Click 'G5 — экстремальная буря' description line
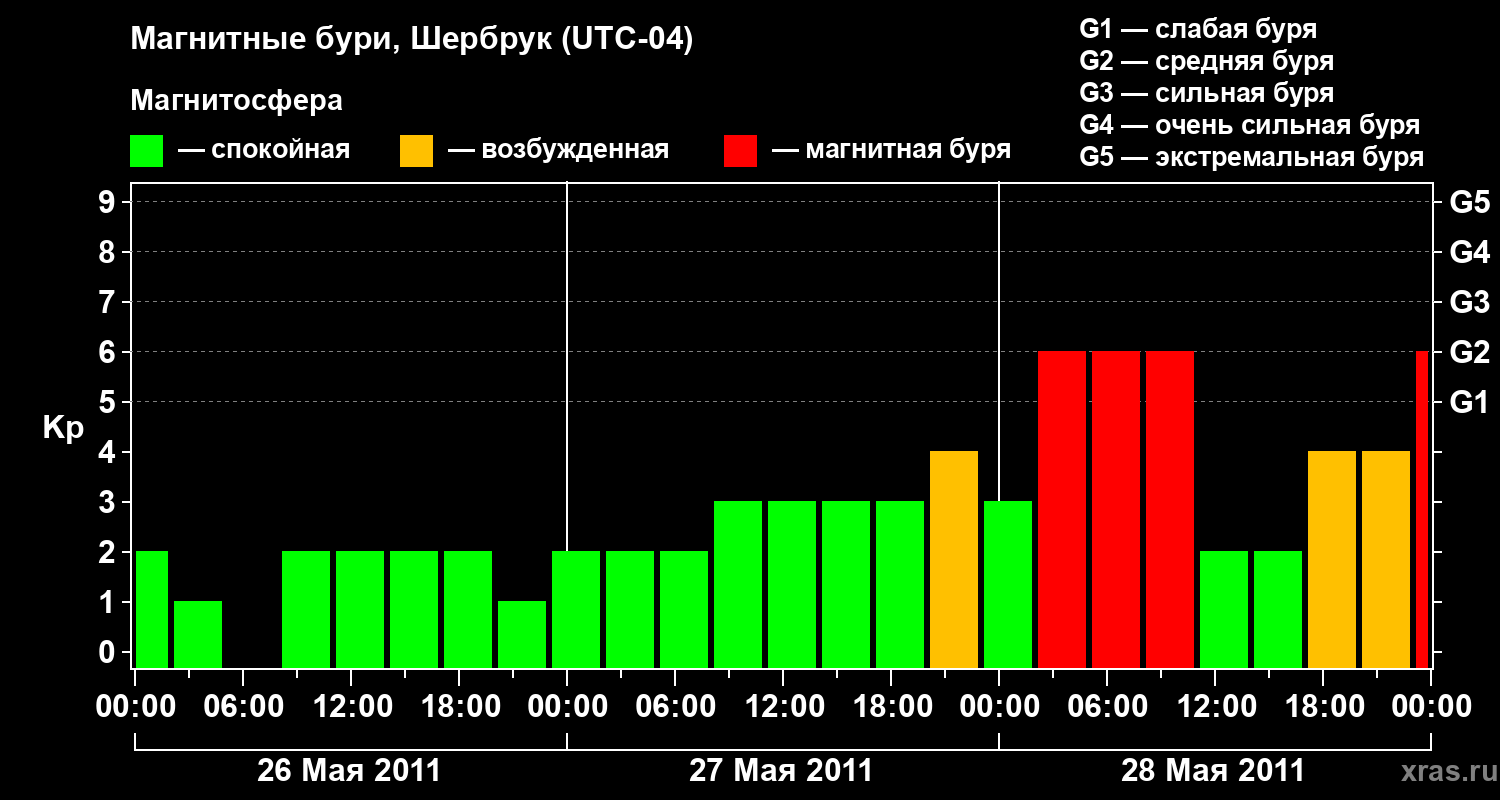The width and height of the screenshot is (1500, 800). click(x=1252, y=158)
